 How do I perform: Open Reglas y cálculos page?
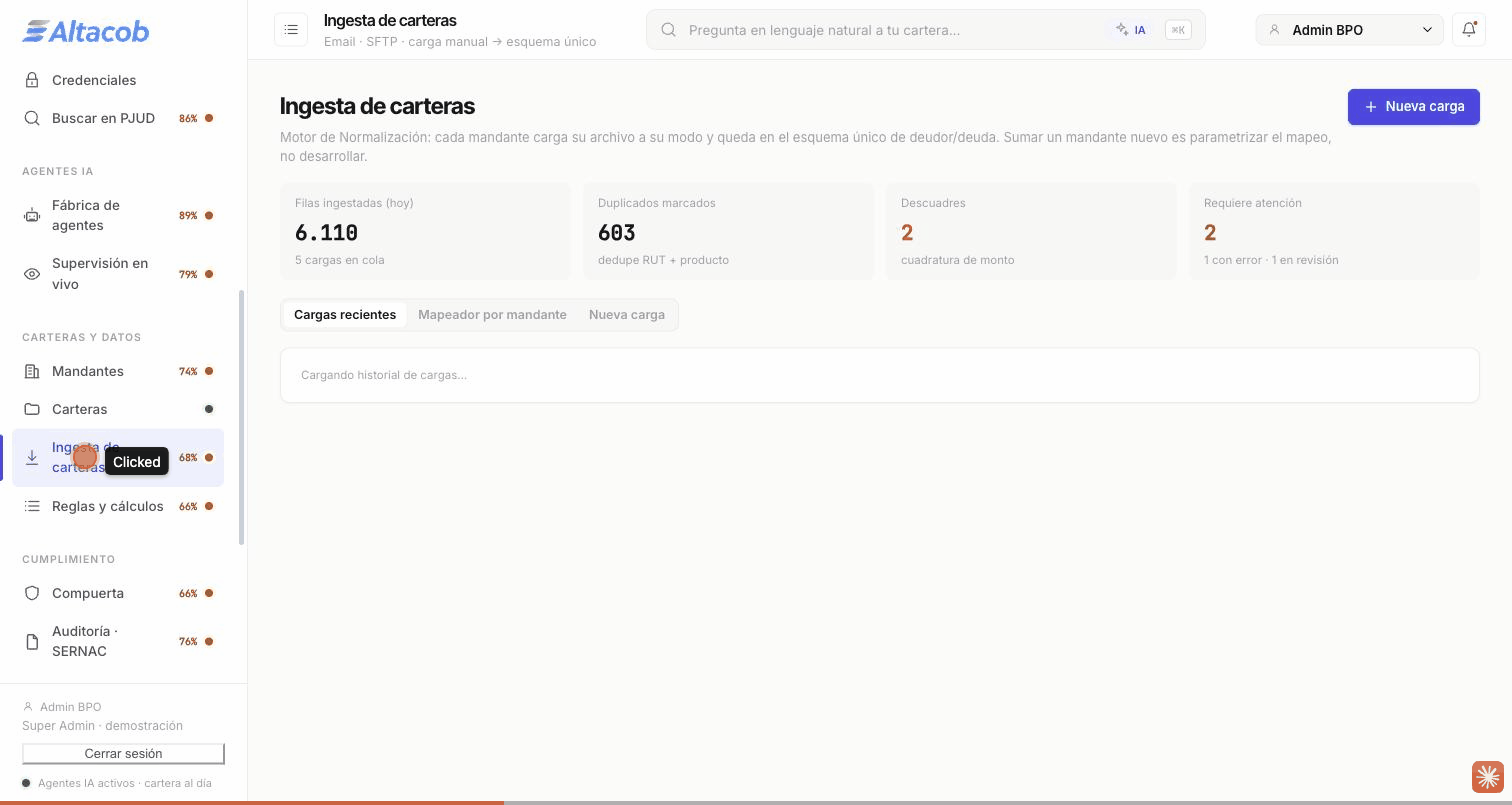(118, 506)
